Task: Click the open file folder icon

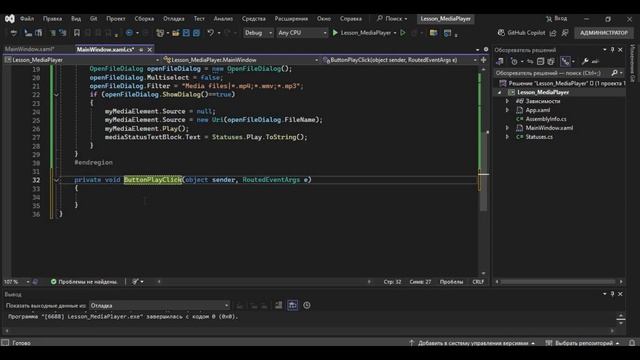Action: click(x=176, y=33)
